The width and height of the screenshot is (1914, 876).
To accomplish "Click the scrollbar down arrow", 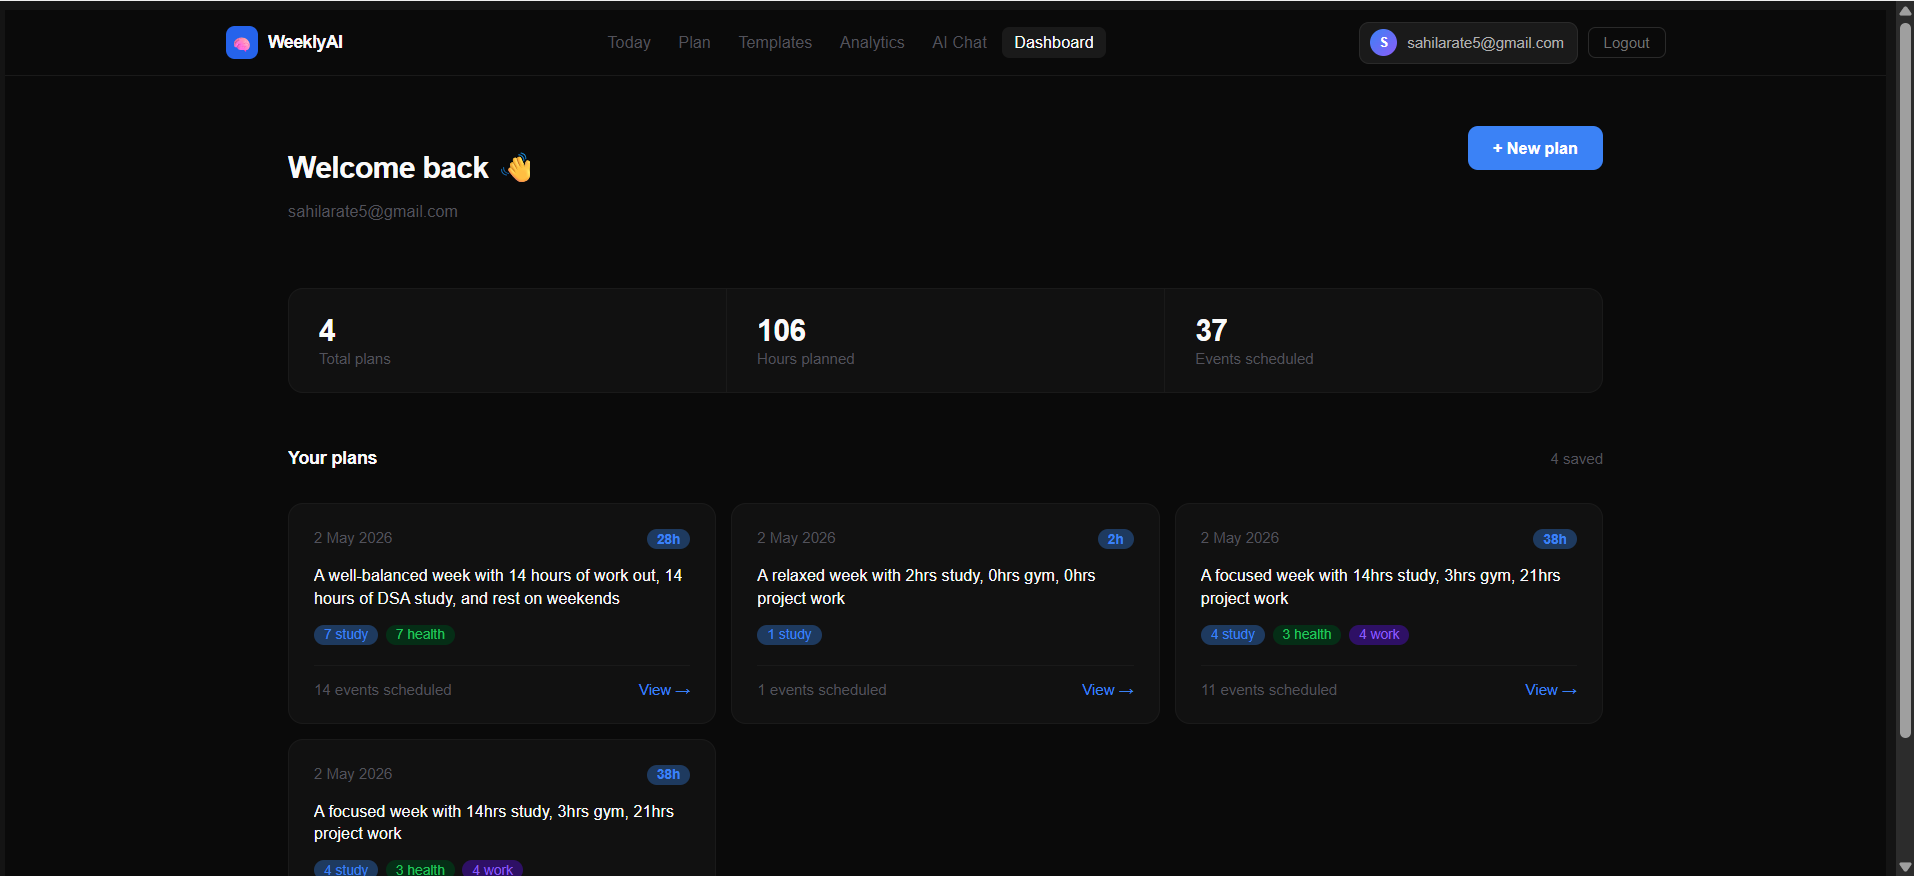I will coord(1905,866).
